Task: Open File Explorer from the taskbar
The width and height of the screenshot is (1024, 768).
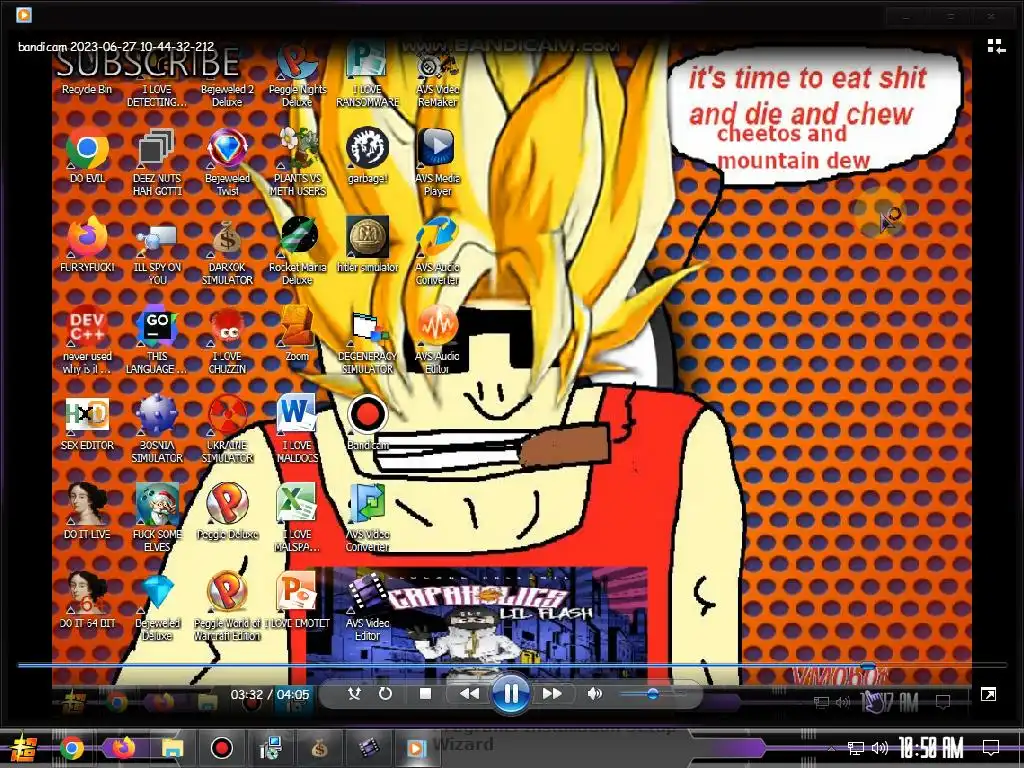Action: 172,748
